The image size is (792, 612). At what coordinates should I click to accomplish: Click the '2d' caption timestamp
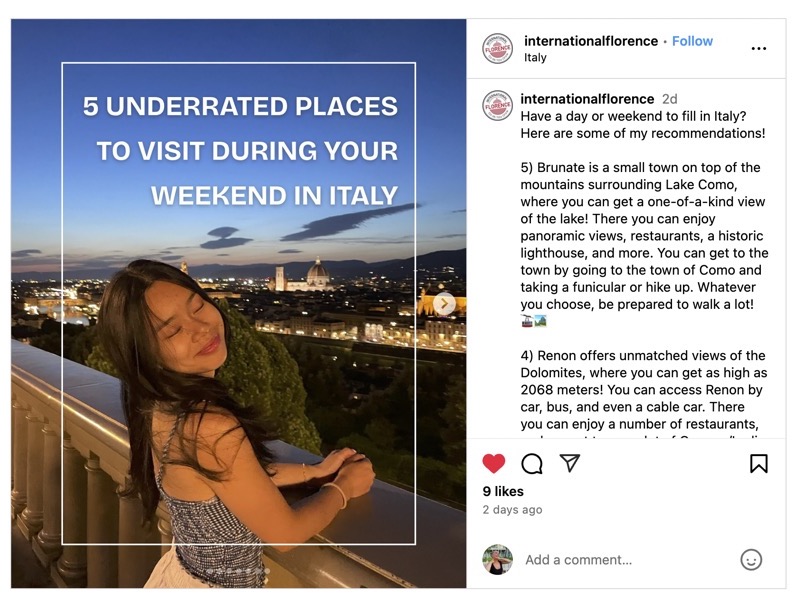(669, 99)
